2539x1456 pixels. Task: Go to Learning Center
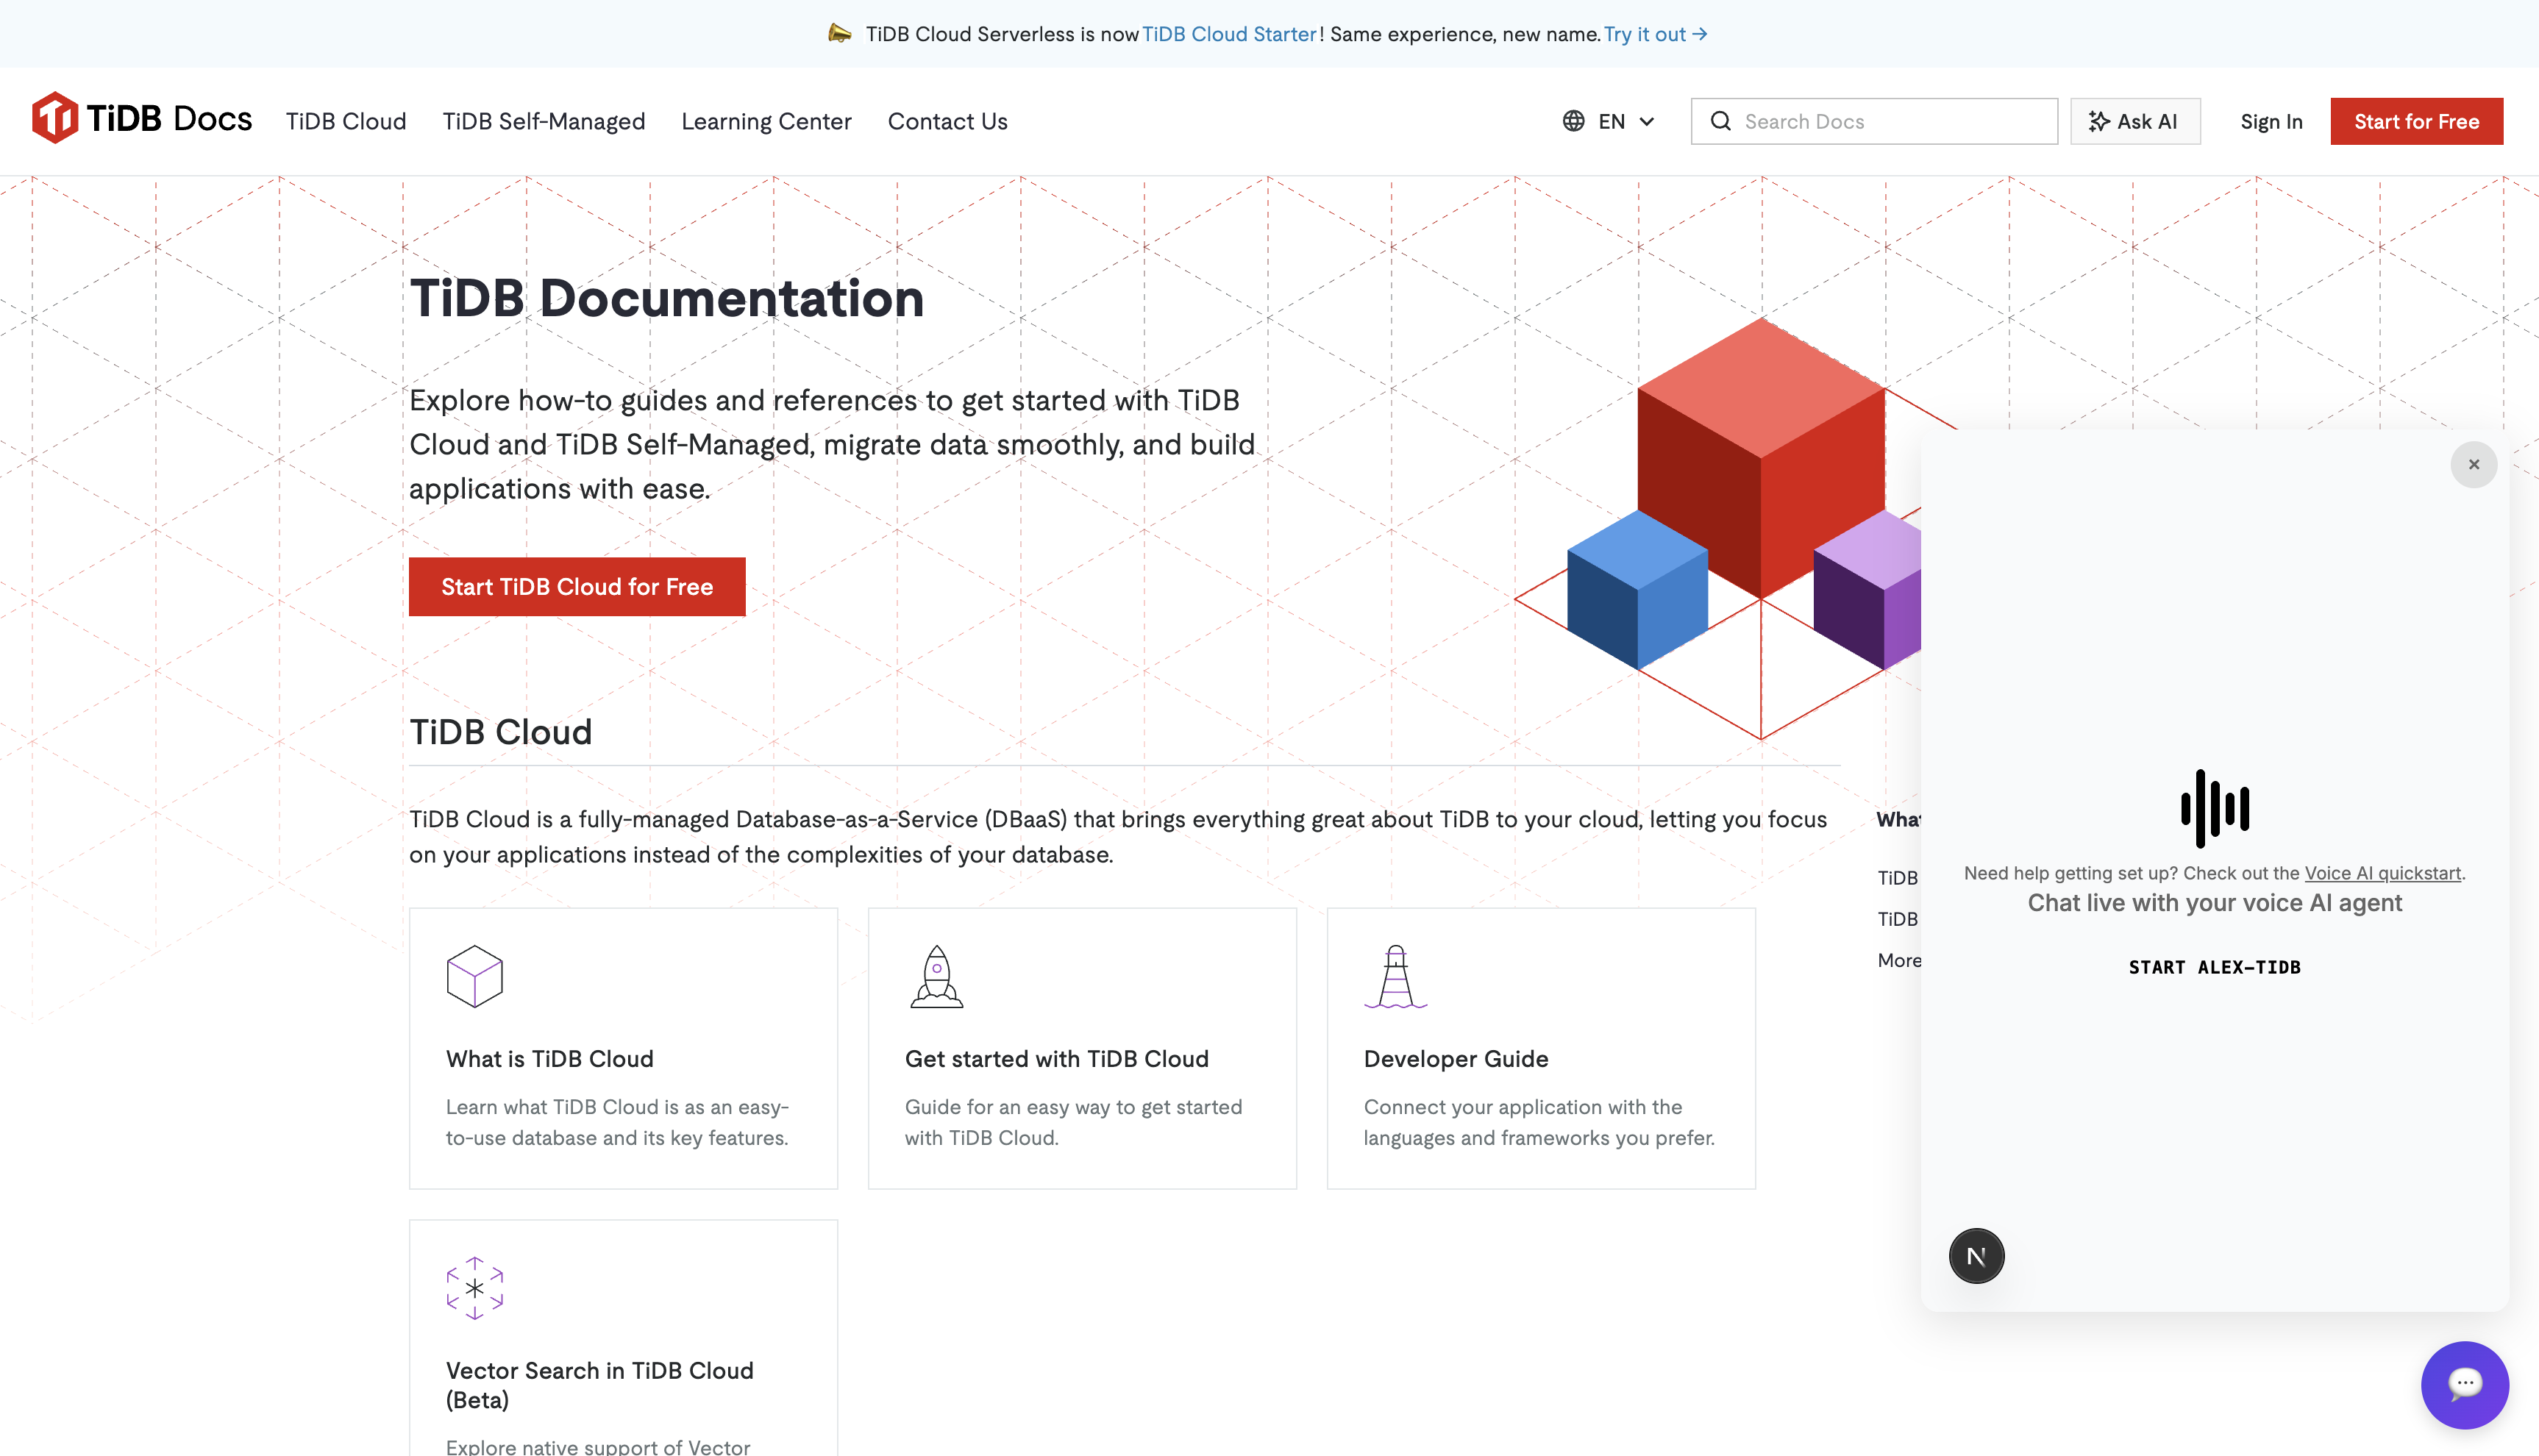[766, 122]
